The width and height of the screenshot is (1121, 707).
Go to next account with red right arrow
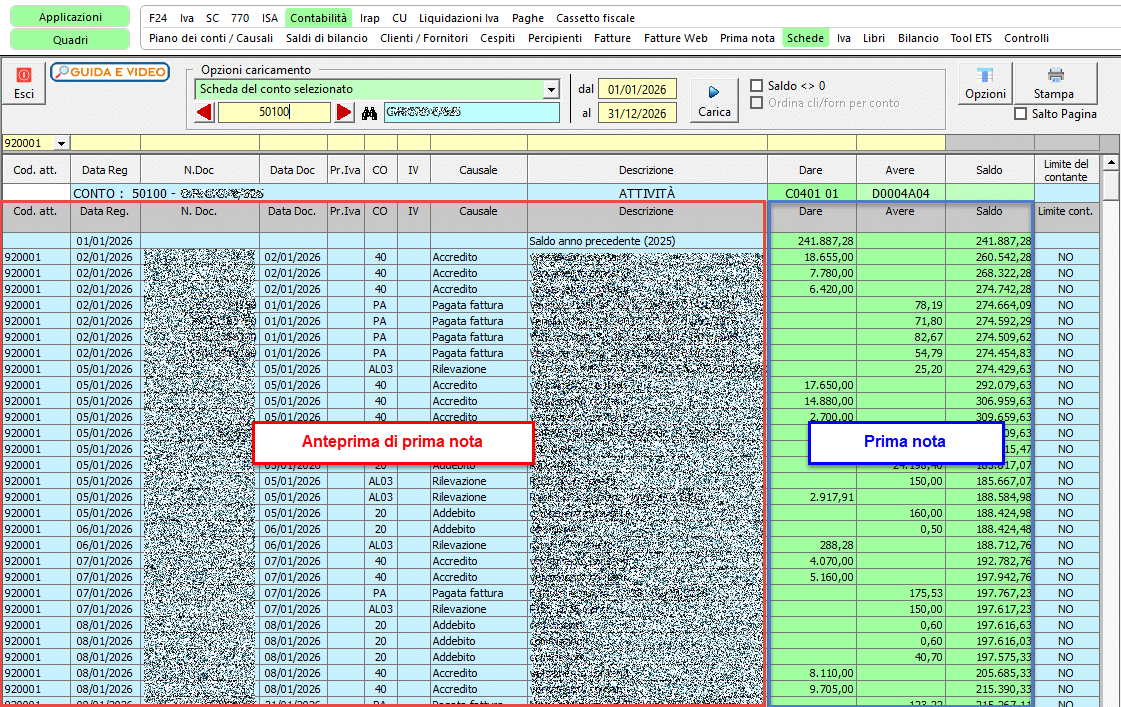344,112
